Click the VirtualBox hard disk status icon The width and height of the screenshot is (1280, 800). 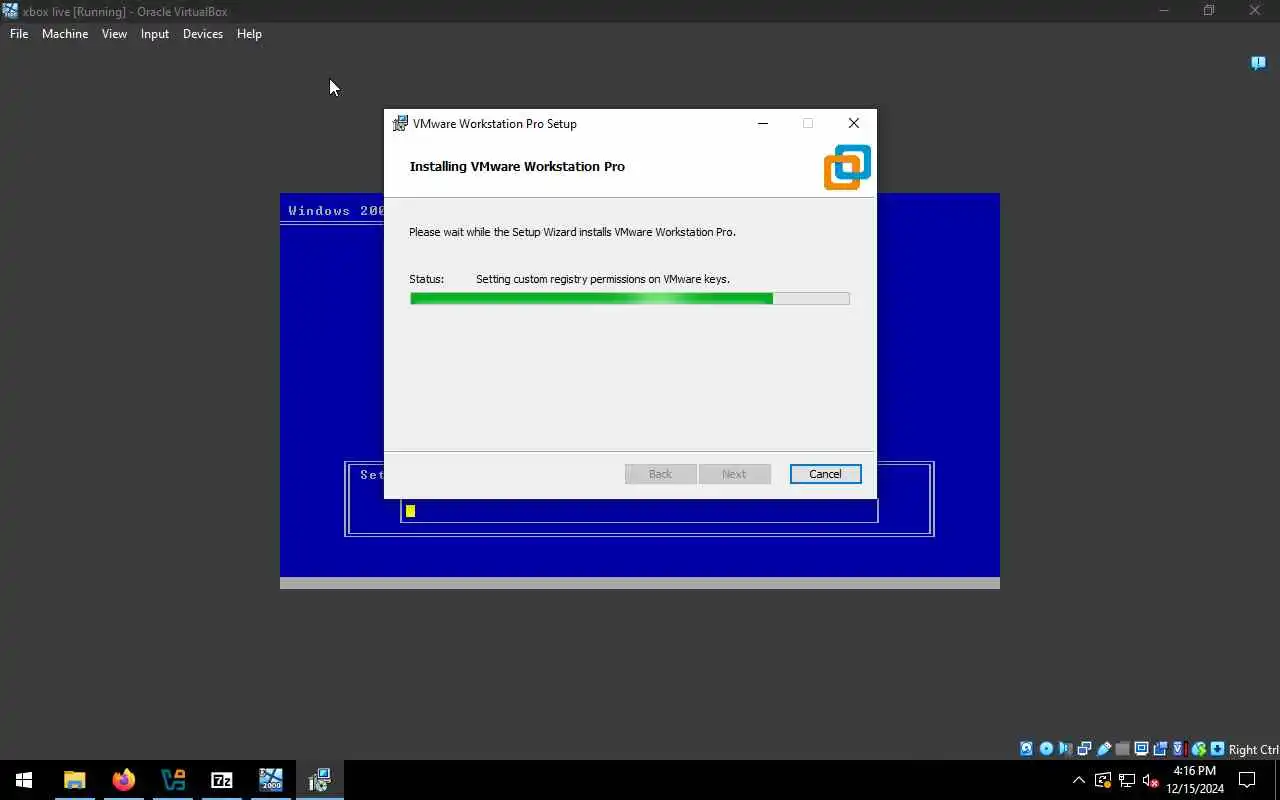(x=1026, y=749)
